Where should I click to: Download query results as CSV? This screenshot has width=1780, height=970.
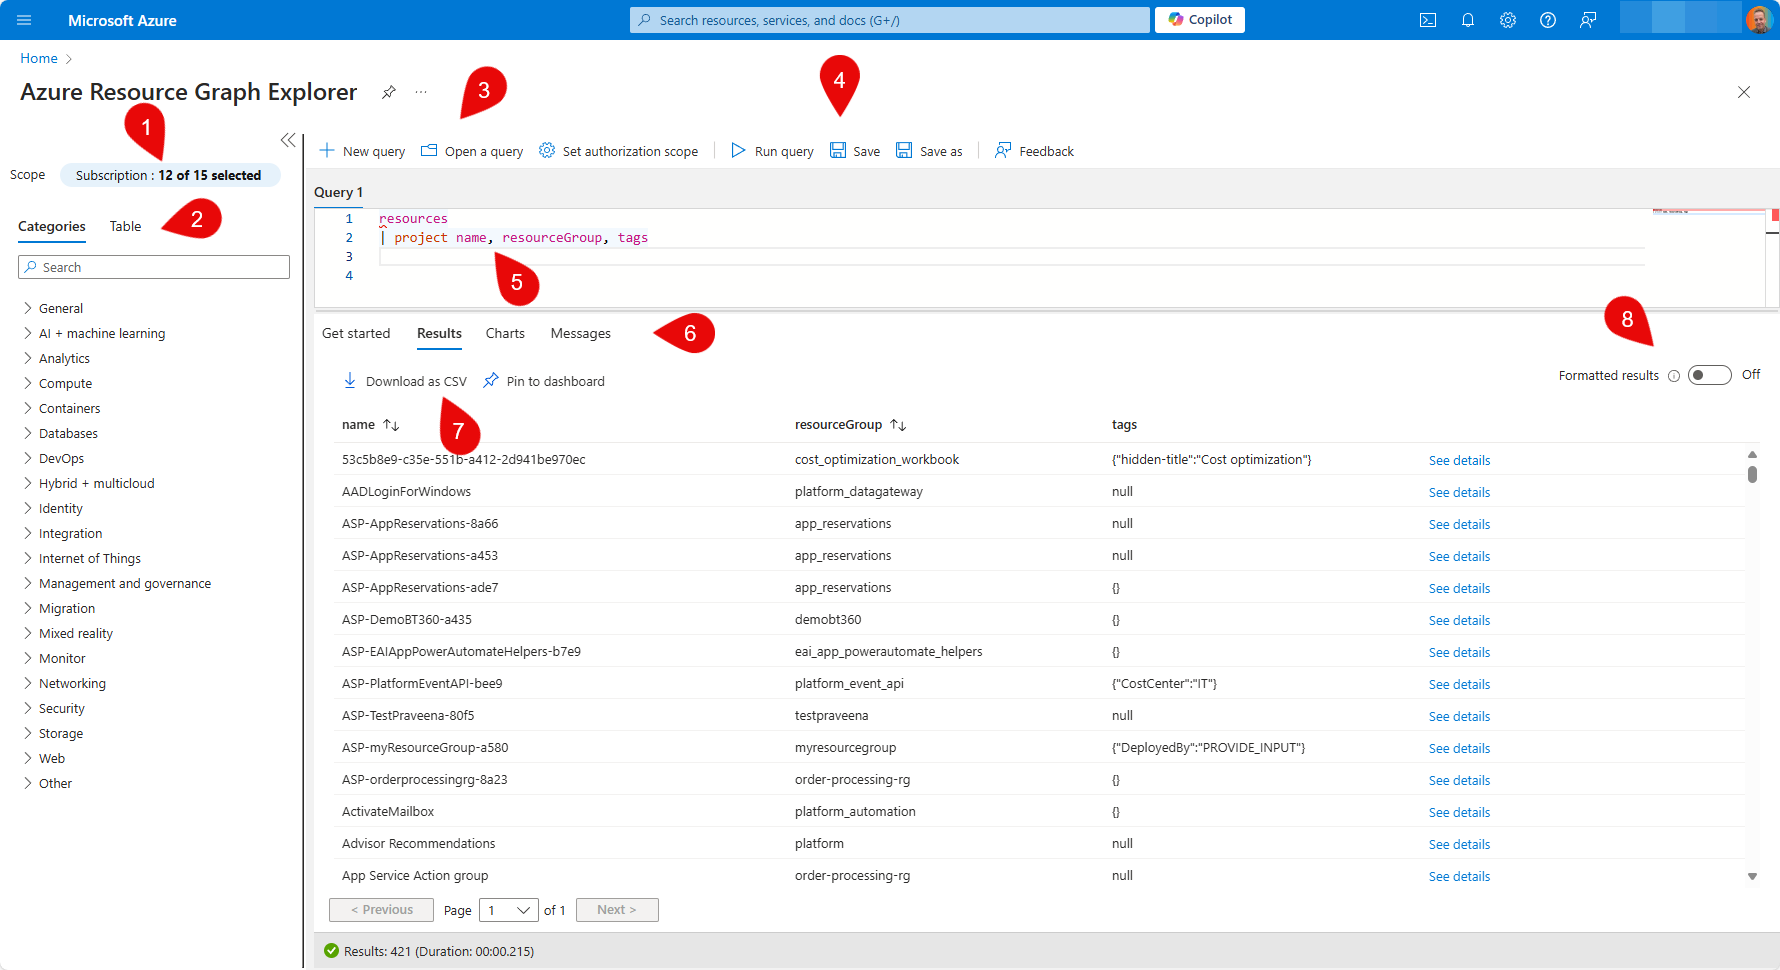404,380
